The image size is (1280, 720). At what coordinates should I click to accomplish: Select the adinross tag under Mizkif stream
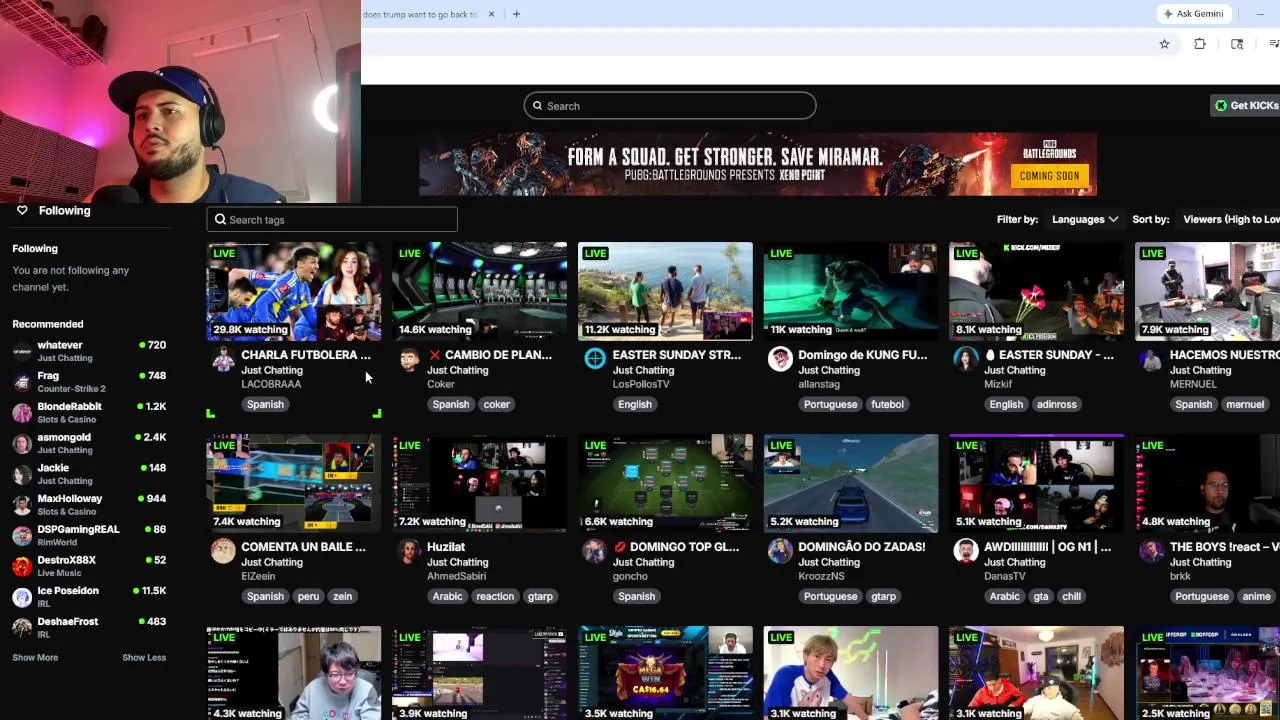1057,404
